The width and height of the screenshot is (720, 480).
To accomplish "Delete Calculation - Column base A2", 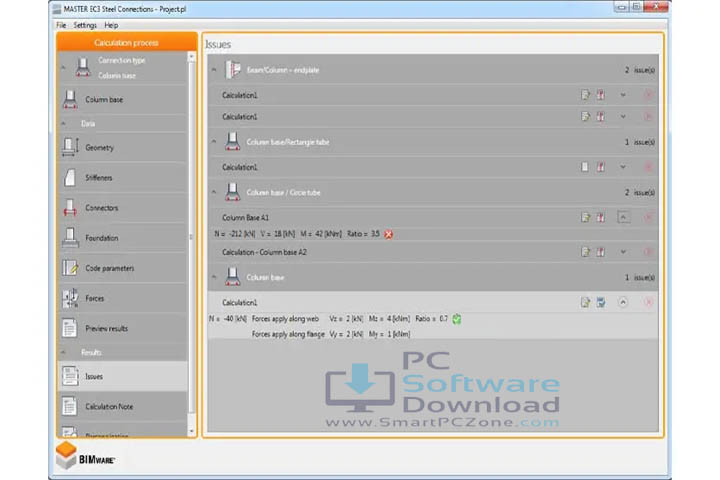I will coord(648,252).
